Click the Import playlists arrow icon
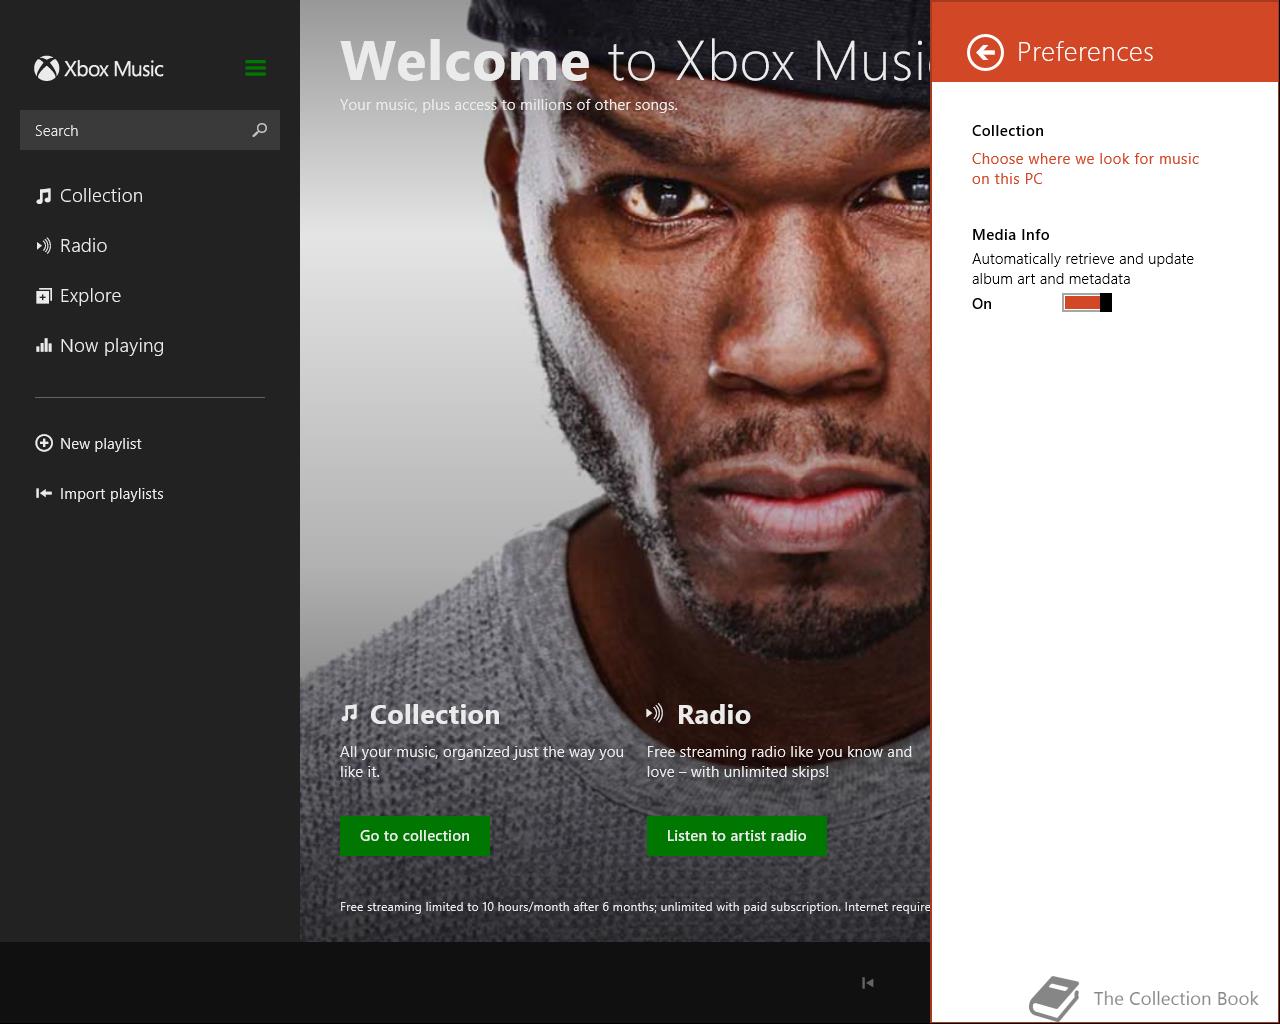The image size is (1280, 1024). pos(43,493)
